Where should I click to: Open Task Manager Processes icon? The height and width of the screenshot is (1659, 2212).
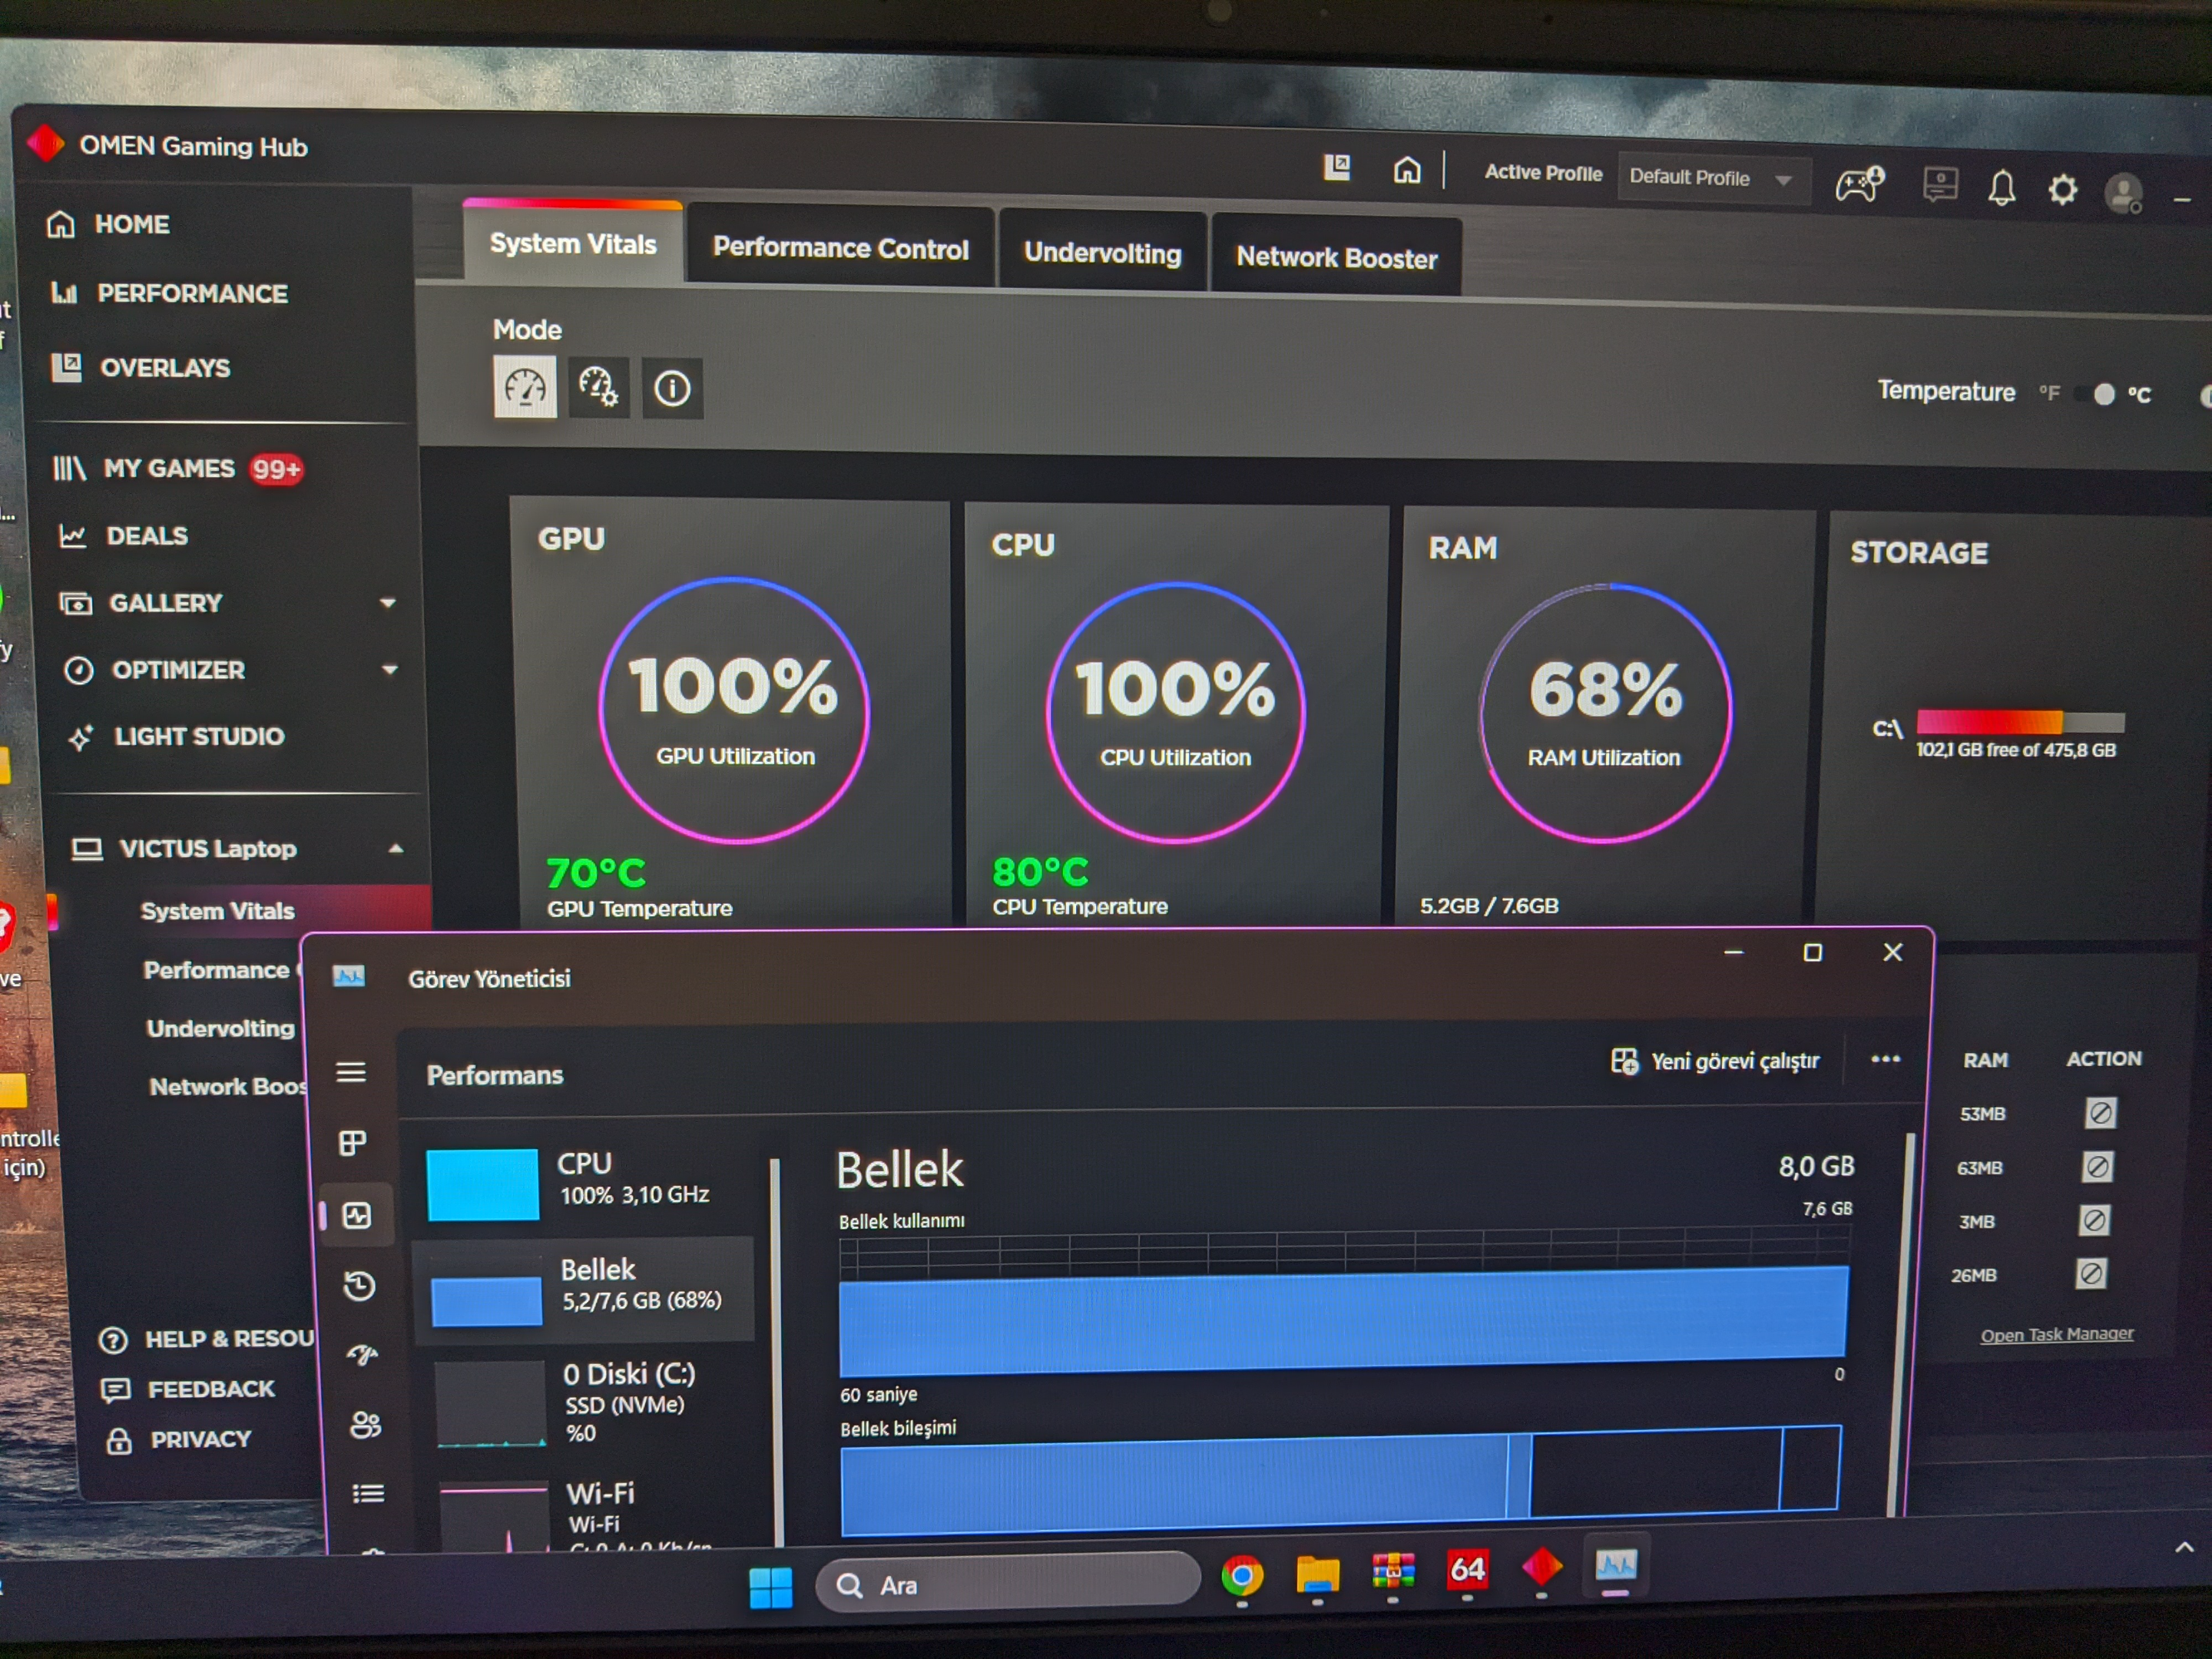pos(352,1142)
